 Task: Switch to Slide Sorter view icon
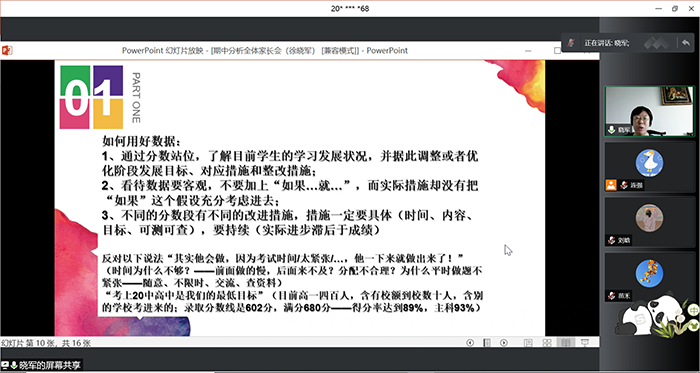[547, 343]
